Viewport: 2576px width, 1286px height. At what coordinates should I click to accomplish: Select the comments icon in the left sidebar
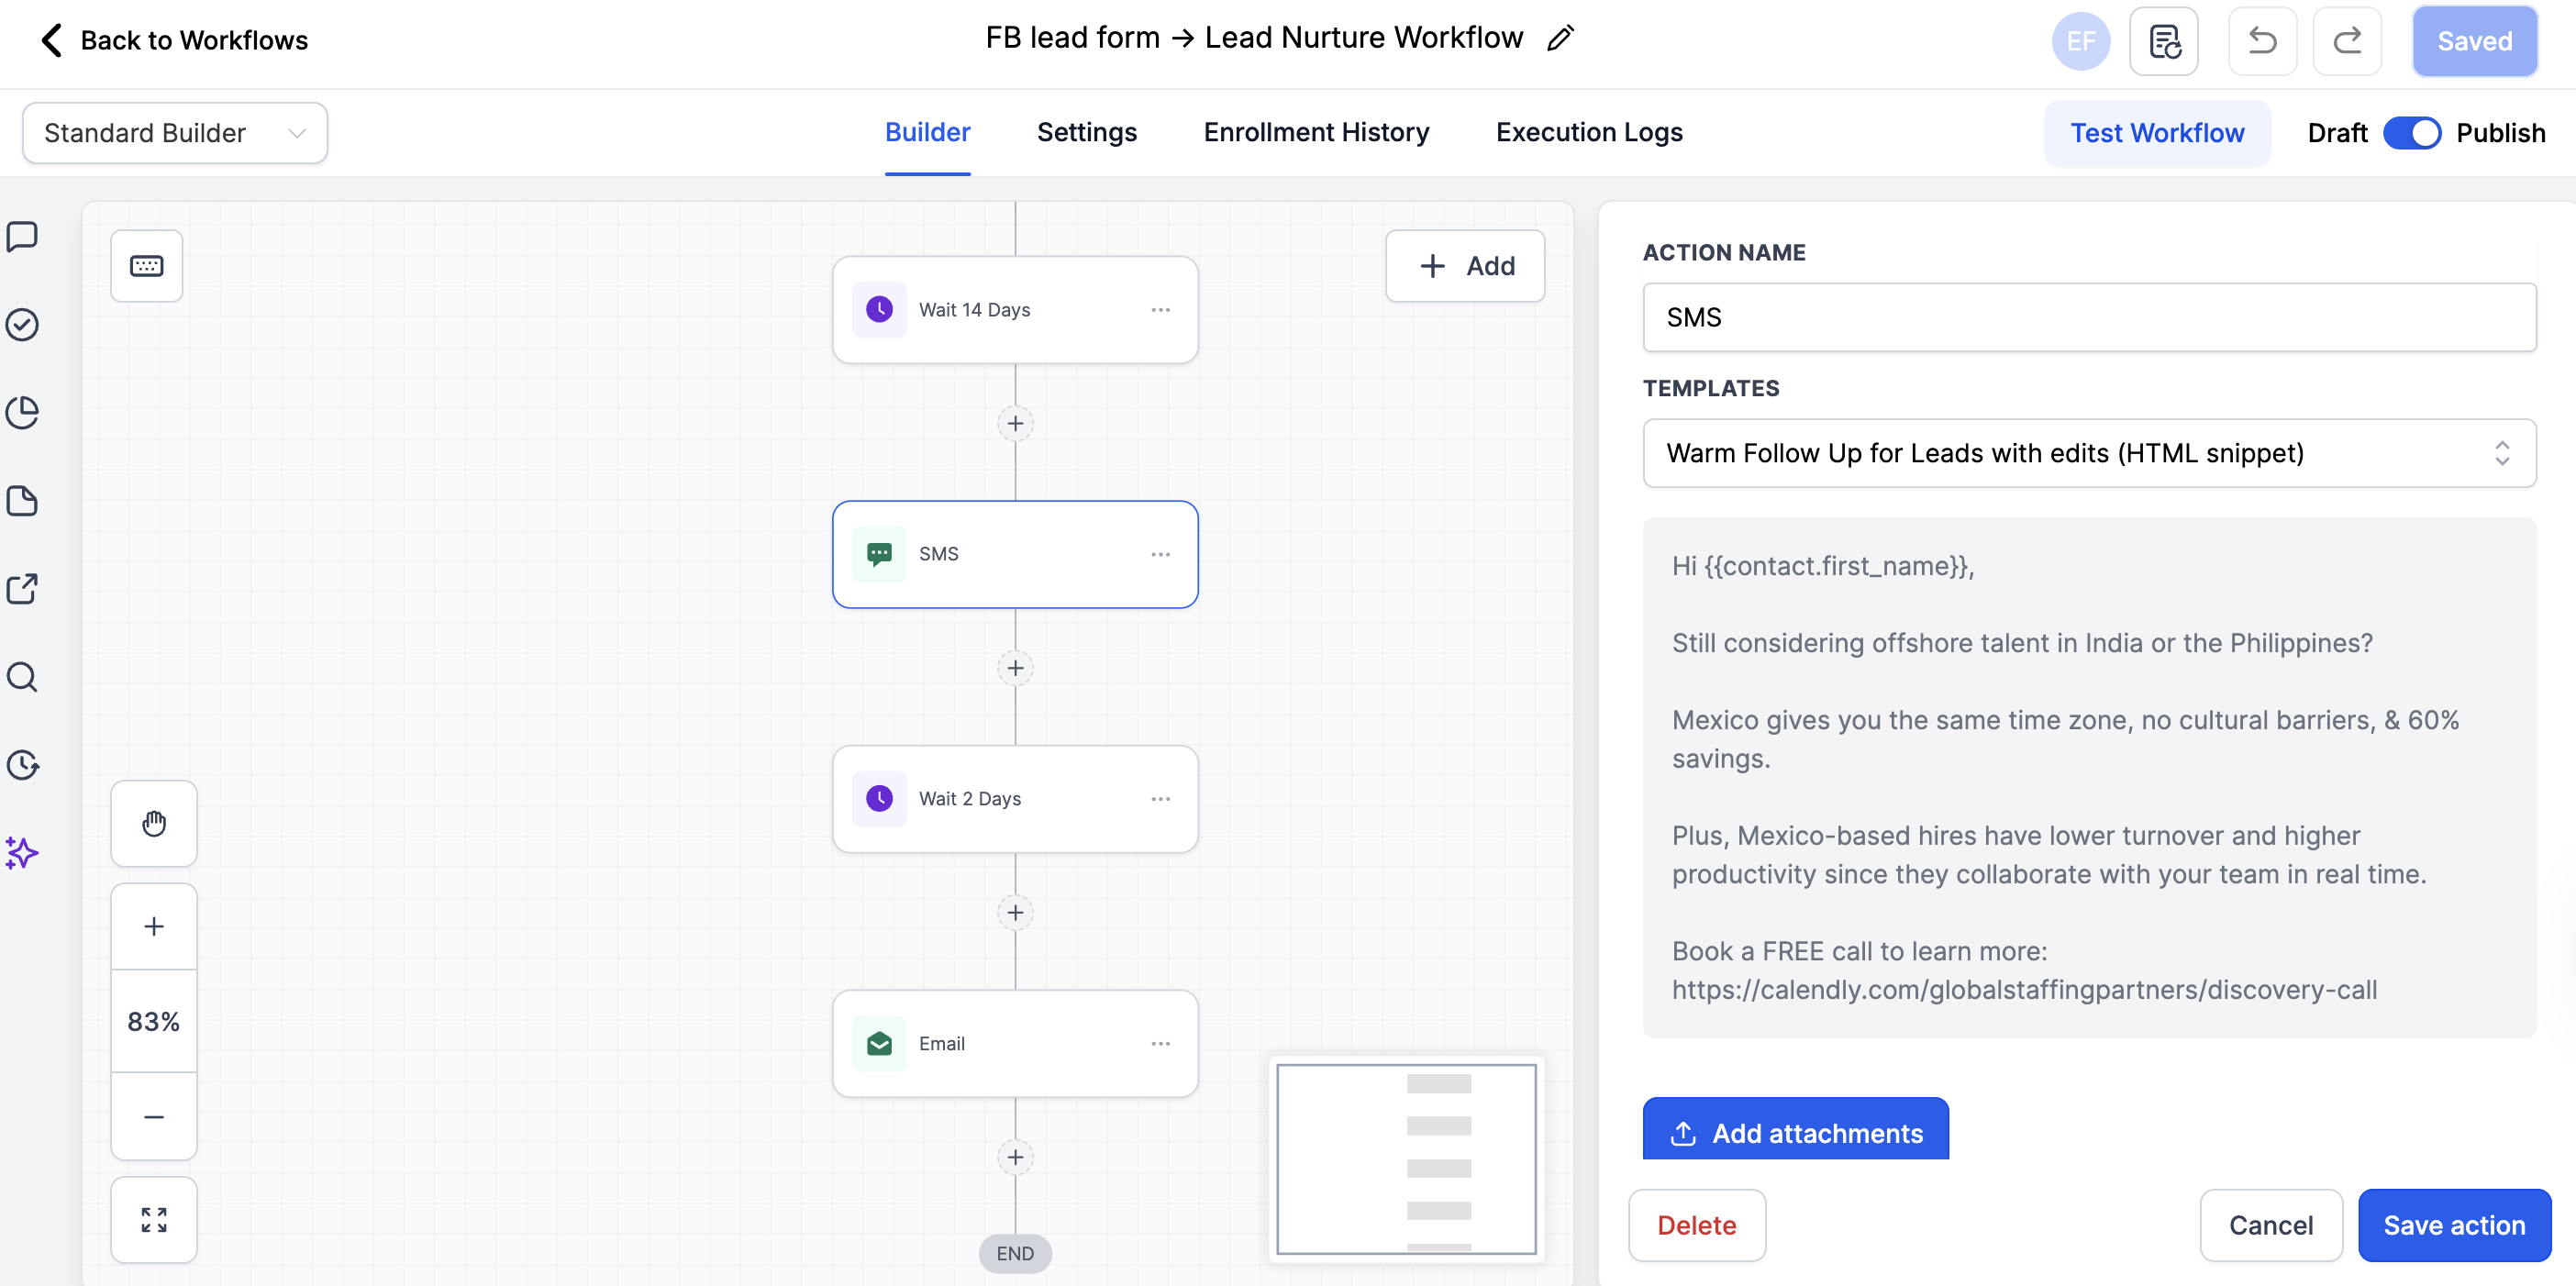pos(22,236)
